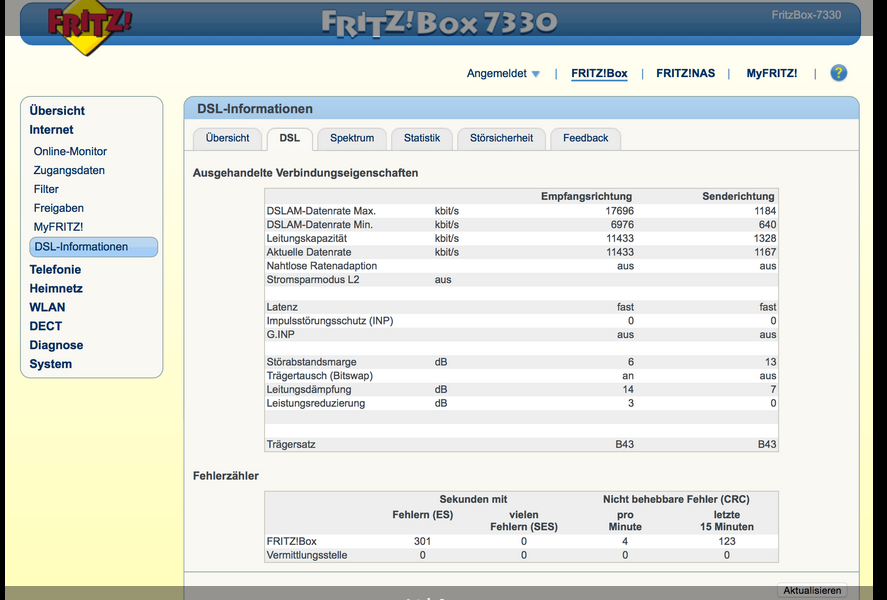
Task: Open the System menu section
Action: point(50,365)
